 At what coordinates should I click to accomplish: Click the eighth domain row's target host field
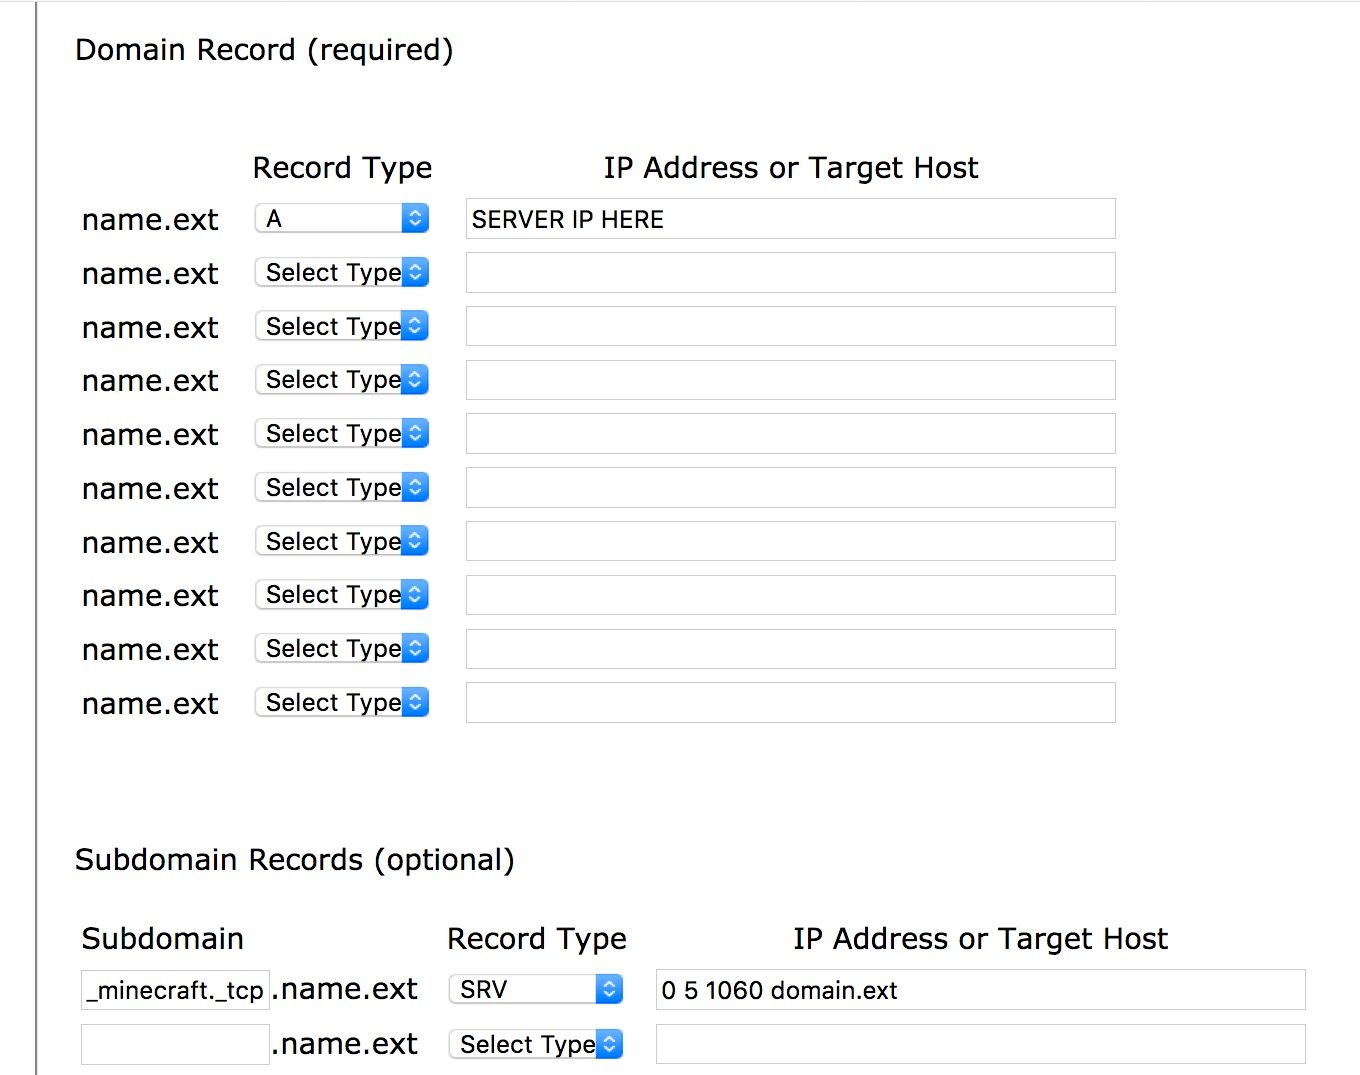click(790, 595)
